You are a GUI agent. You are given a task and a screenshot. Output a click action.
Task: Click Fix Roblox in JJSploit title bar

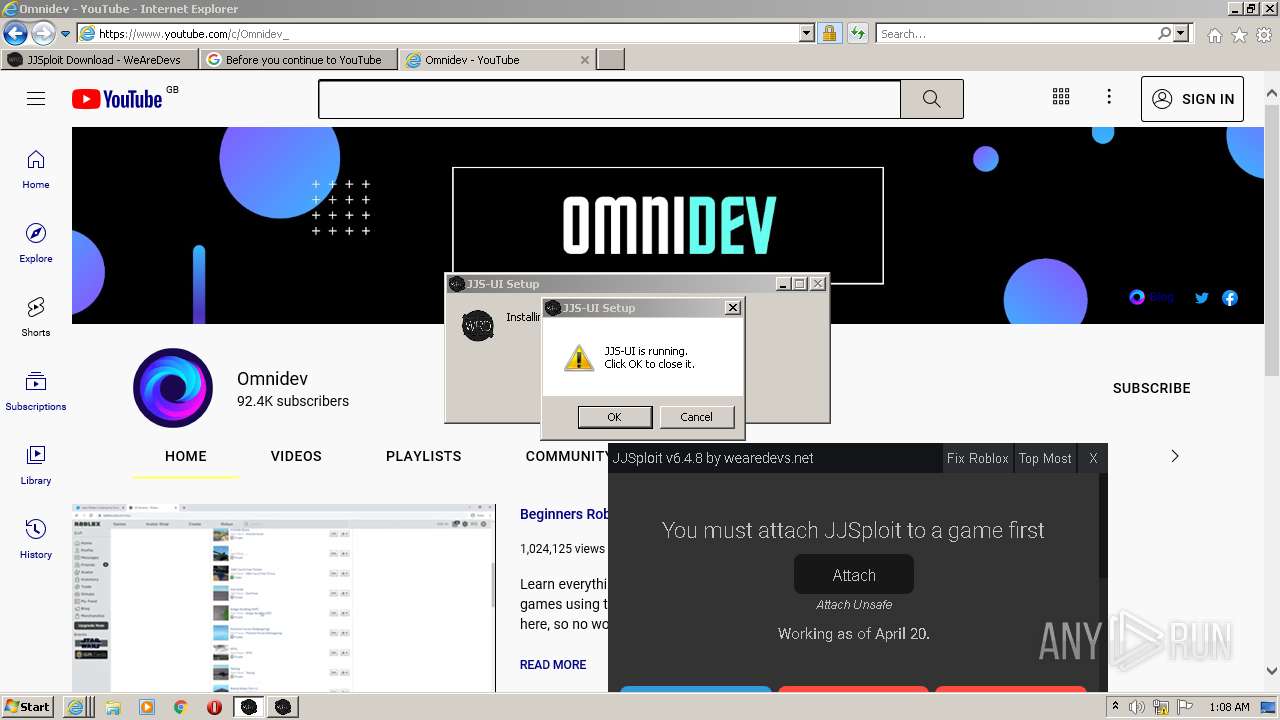(978, 458)
